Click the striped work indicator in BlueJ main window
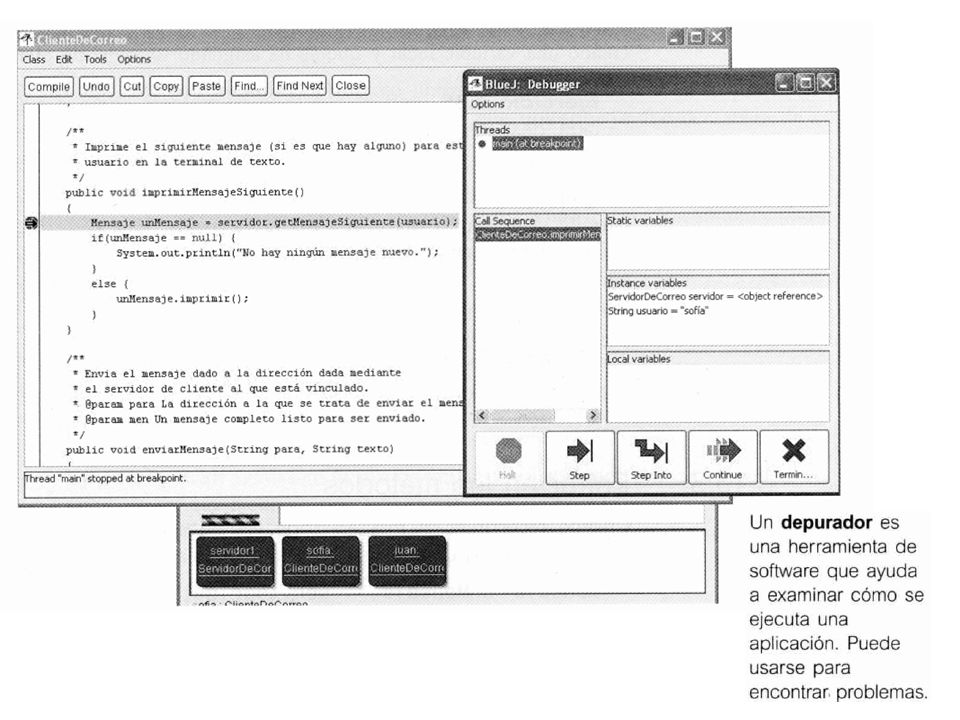This screenshot has height=720, width=960. (x=231, y=520)
